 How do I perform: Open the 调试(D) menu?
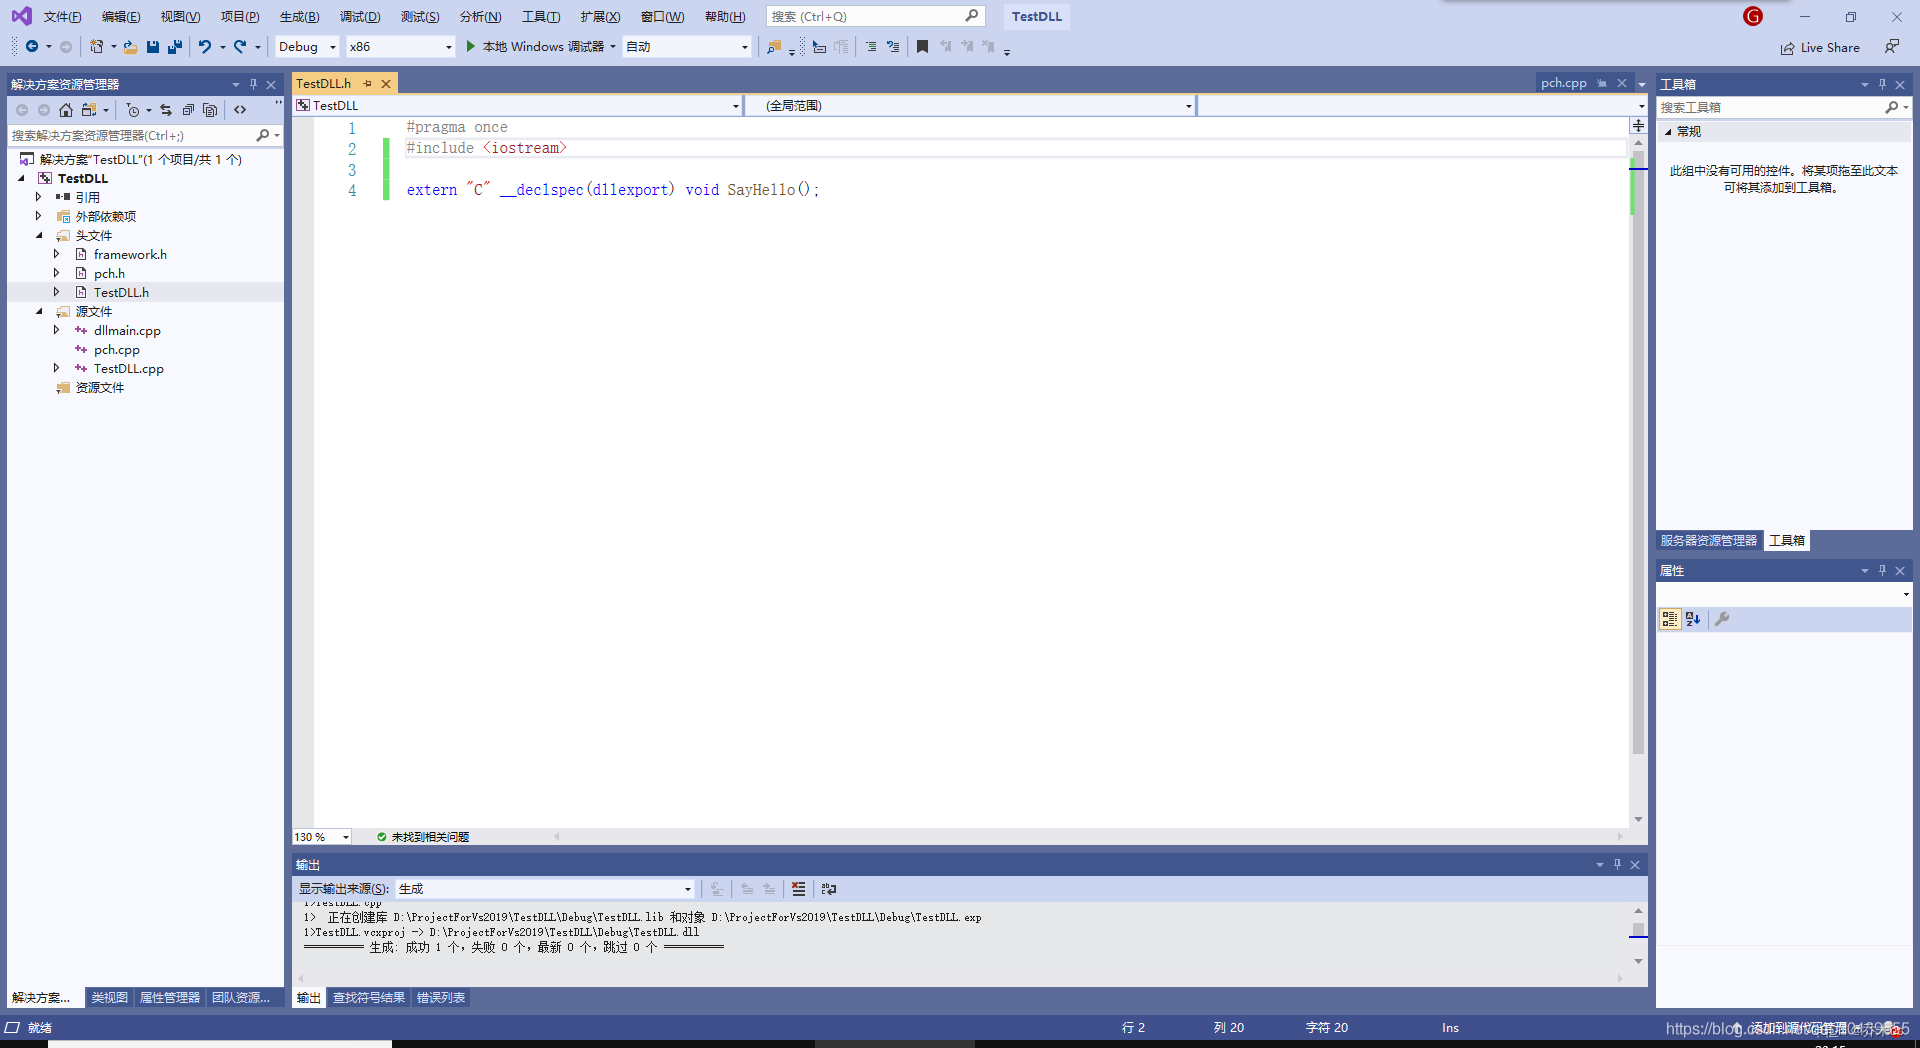359,16
